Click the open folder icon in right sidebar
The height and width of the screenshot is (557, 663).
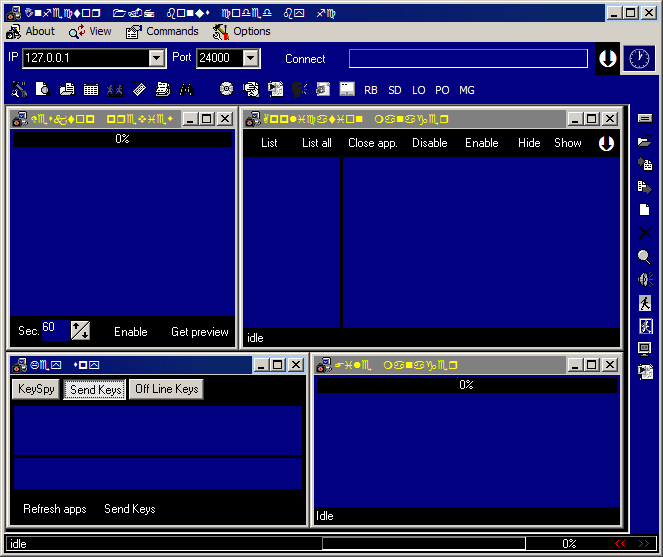644,142
